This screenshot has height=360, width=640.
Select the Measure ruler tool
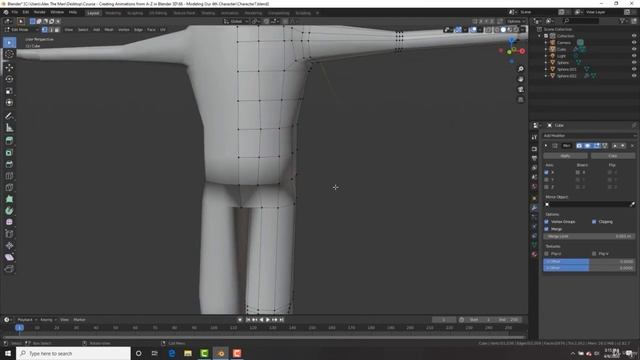pyautogui.click(x=9, y=128)
